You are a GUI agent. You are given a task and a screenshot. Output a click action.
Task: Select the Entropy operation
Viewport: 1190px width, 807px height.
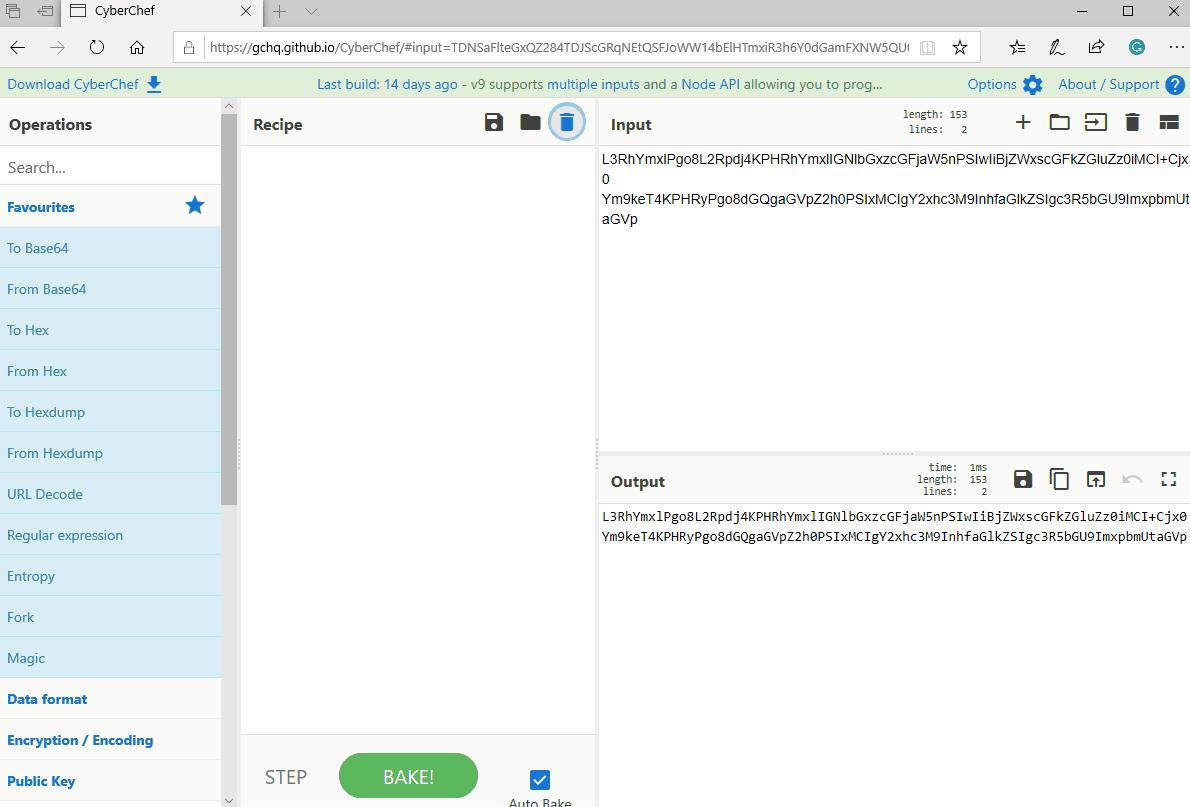(110, 576)
